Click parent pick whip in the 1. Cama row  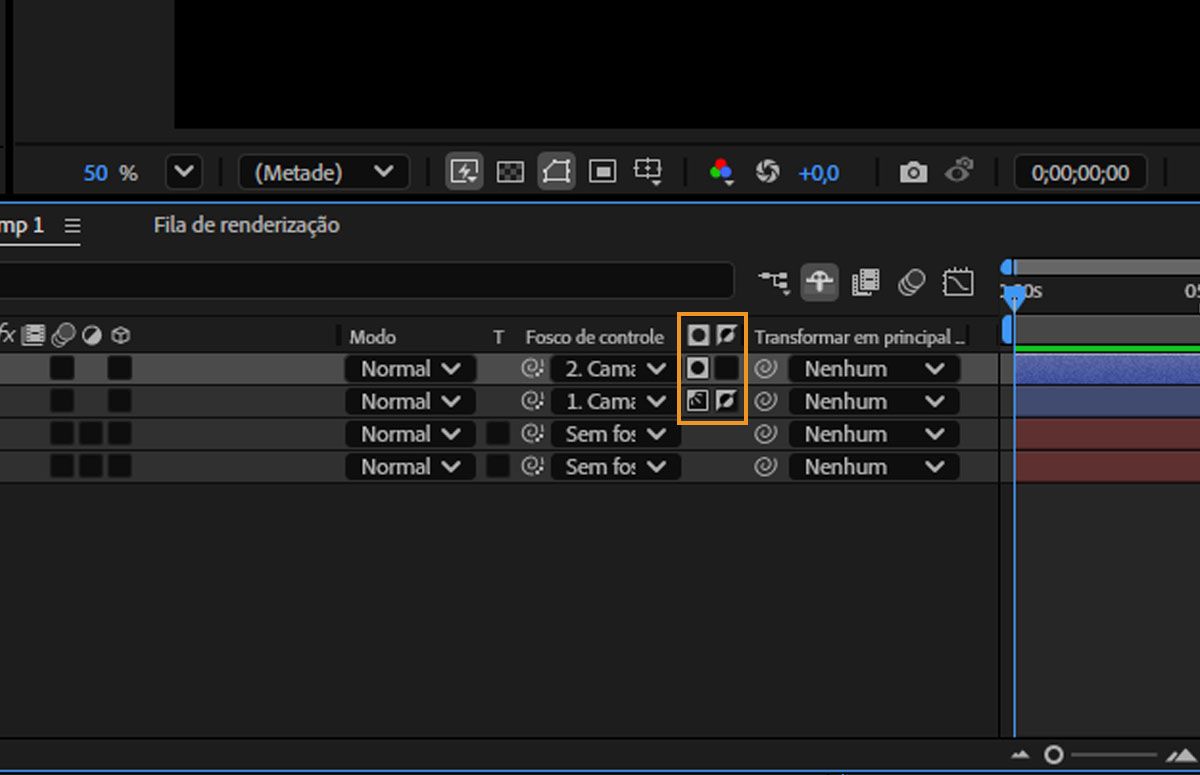[x=765, y=401]
